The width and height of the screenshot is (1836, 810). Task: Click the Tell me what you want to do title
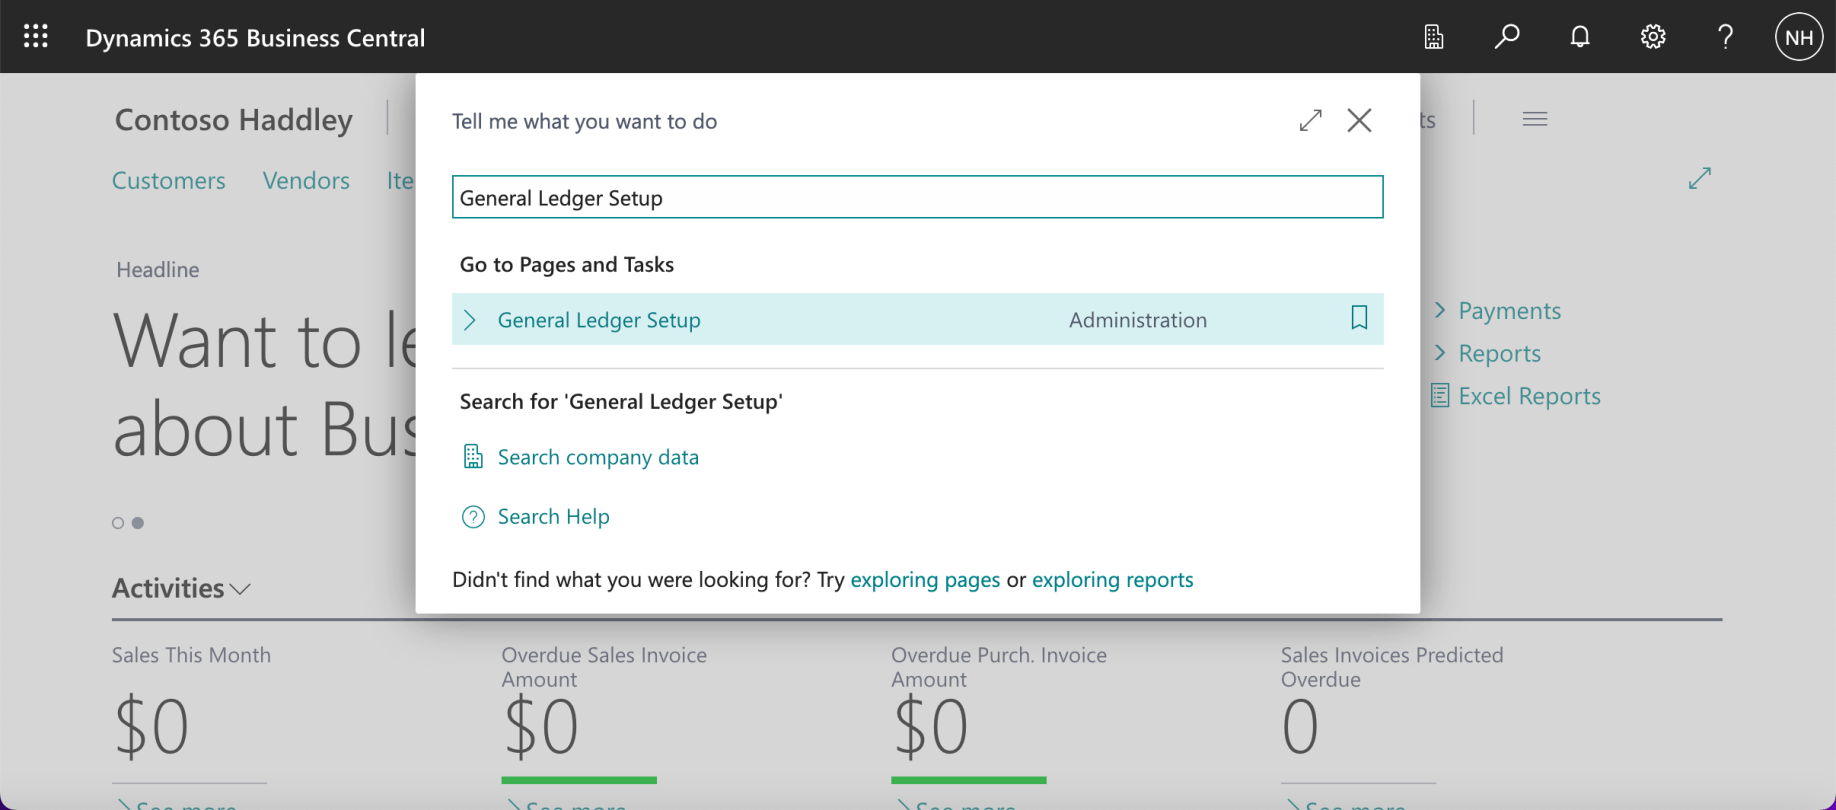point(585,122)
